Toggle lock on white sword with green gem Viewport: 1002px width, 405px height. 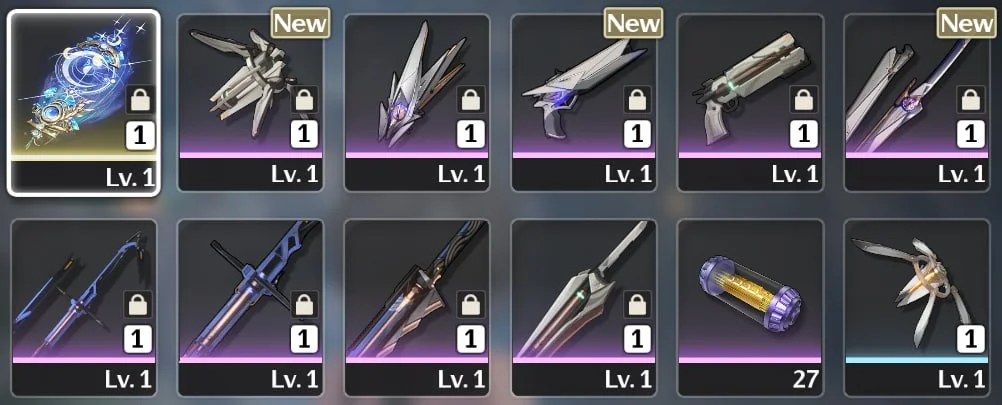[638, 305]
